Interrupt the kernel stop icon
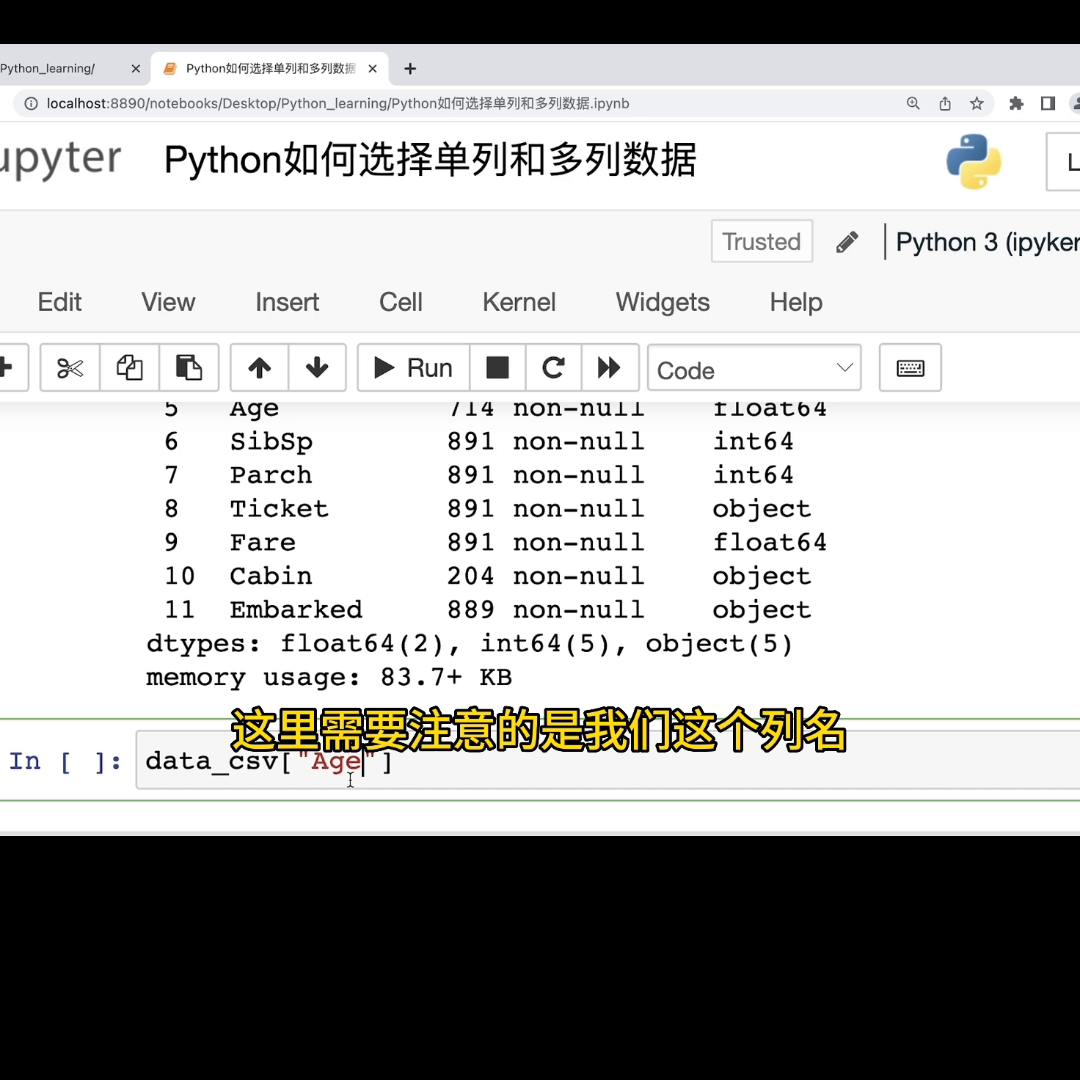Screen dimensions: 1080x1080 [497, 368]
